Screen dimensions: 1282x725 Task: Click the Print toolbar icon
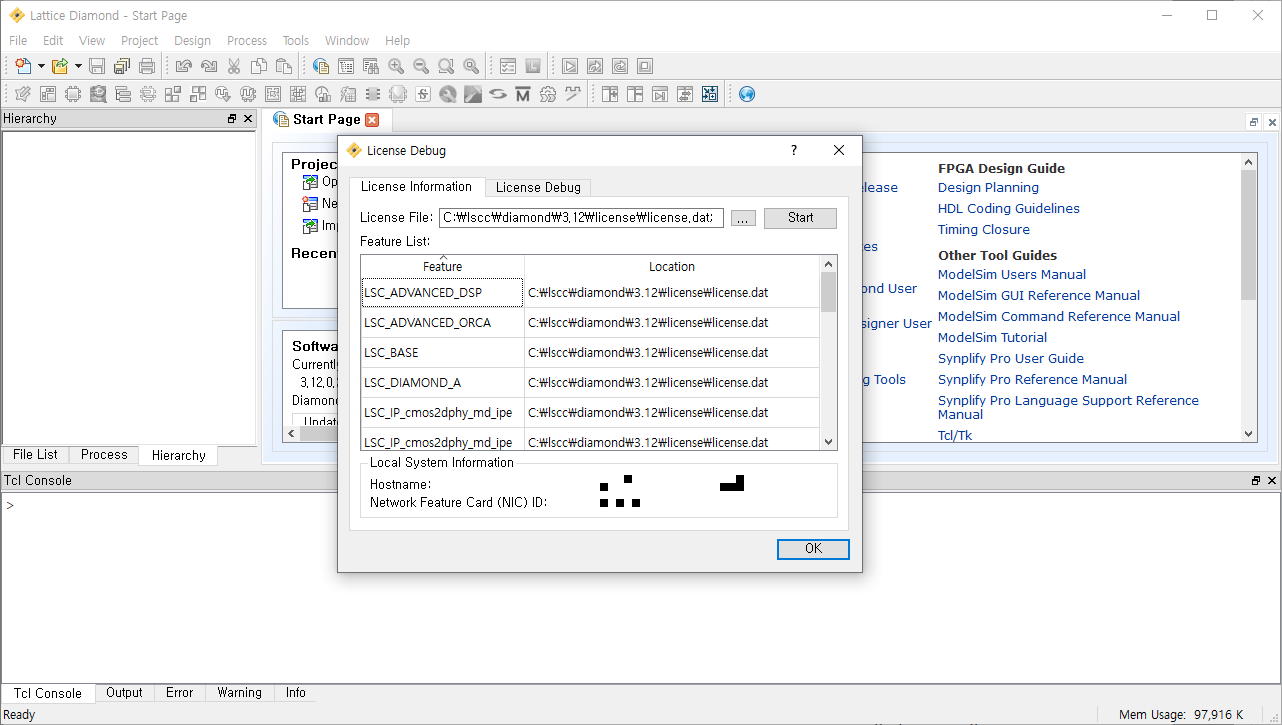[x=147, y=66]
